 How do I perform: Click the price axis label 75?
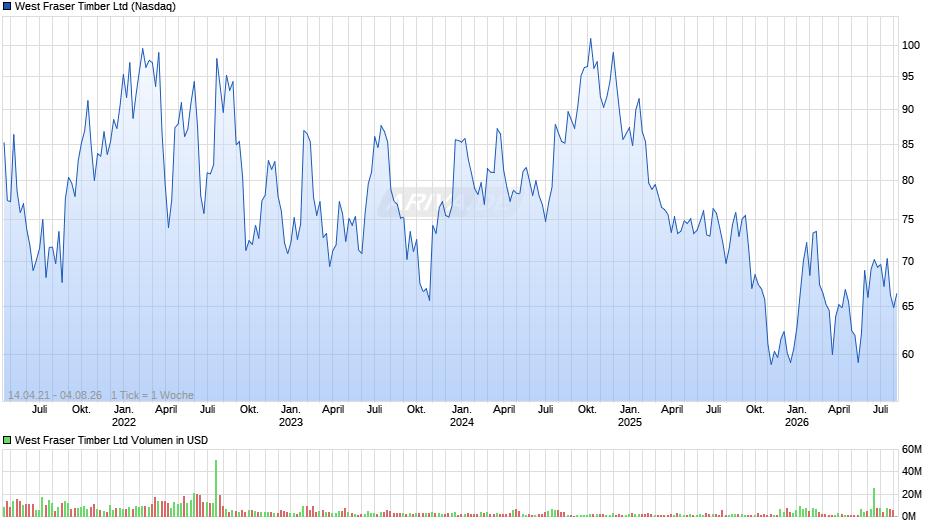908,220
